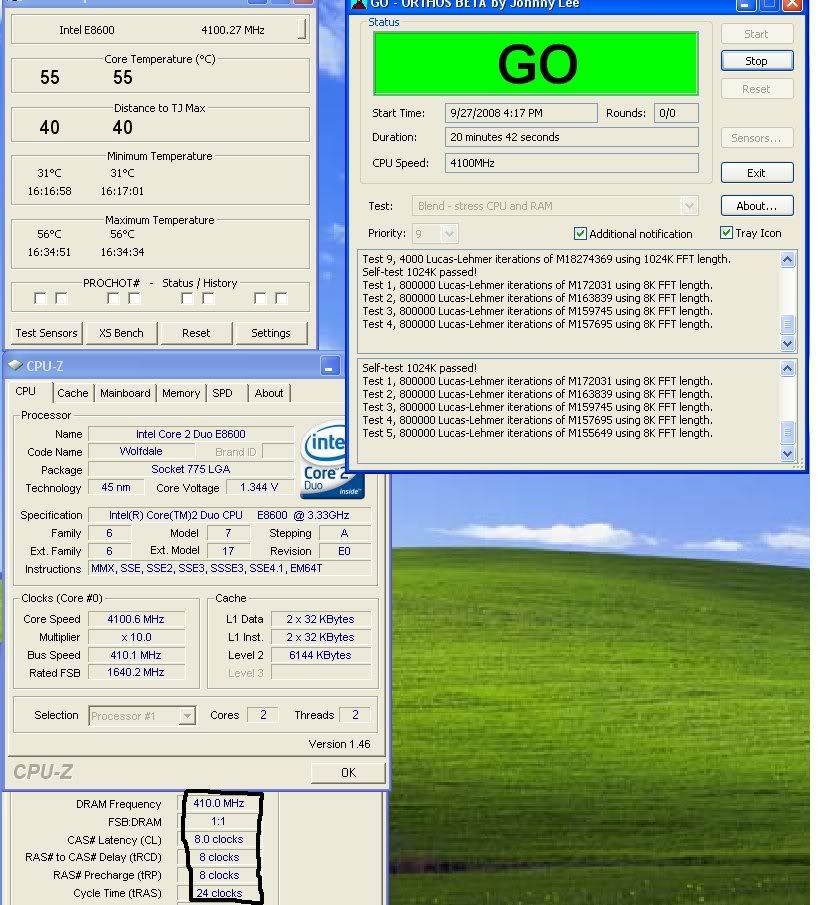Click the Reset button in ORTHOS
The height and width of the screenshot is (905, 840).
point(757,89)
